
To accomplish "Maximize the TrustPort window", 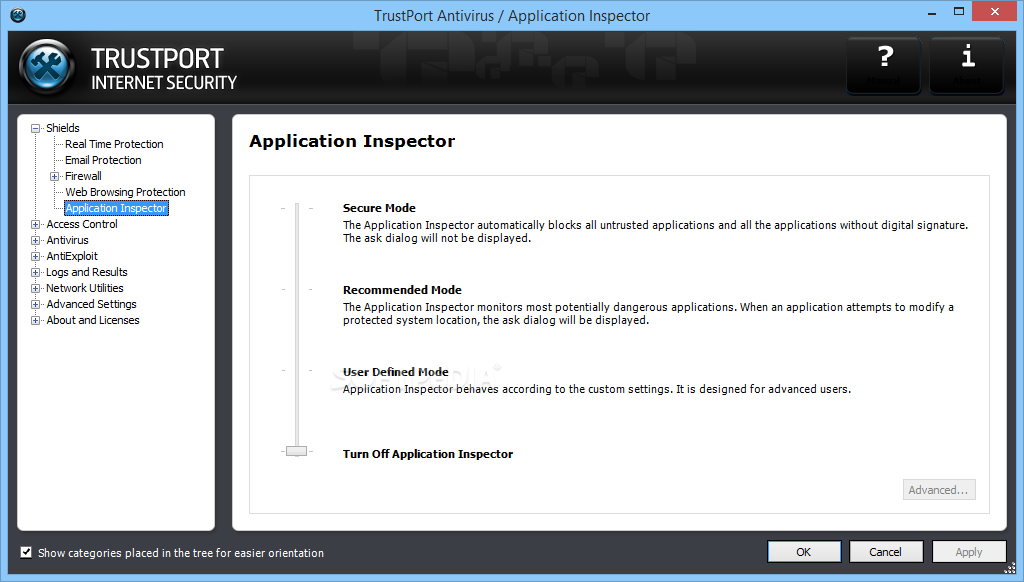I will pyautogui.click(x=959, y=12).
